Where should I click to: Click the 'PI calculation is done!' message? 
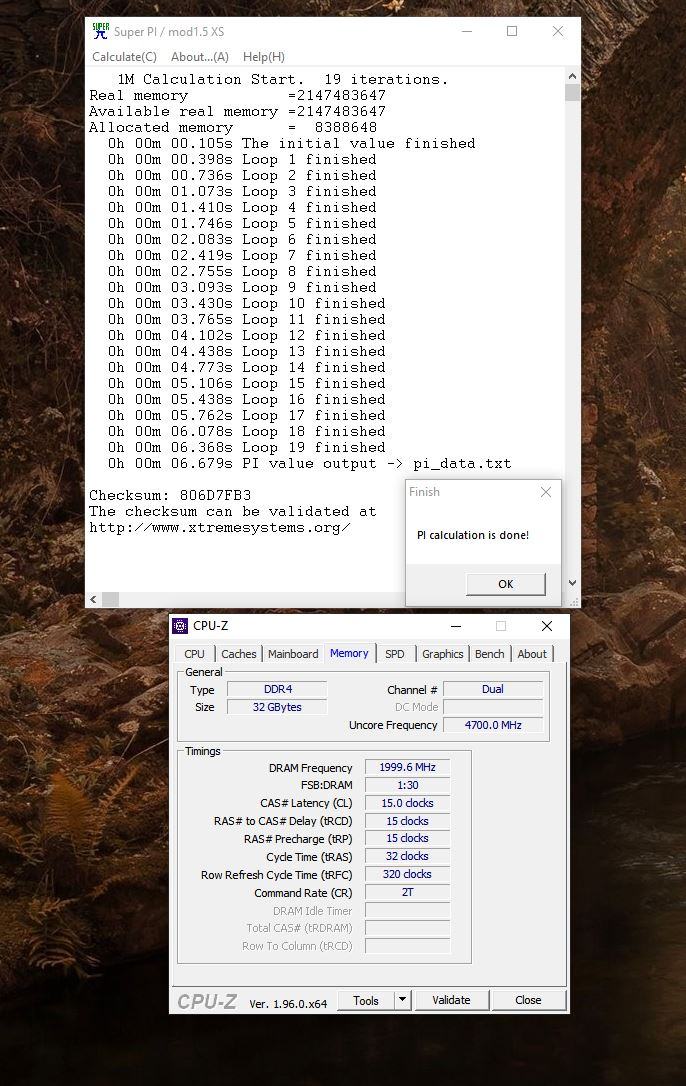[x=473, y=535]
